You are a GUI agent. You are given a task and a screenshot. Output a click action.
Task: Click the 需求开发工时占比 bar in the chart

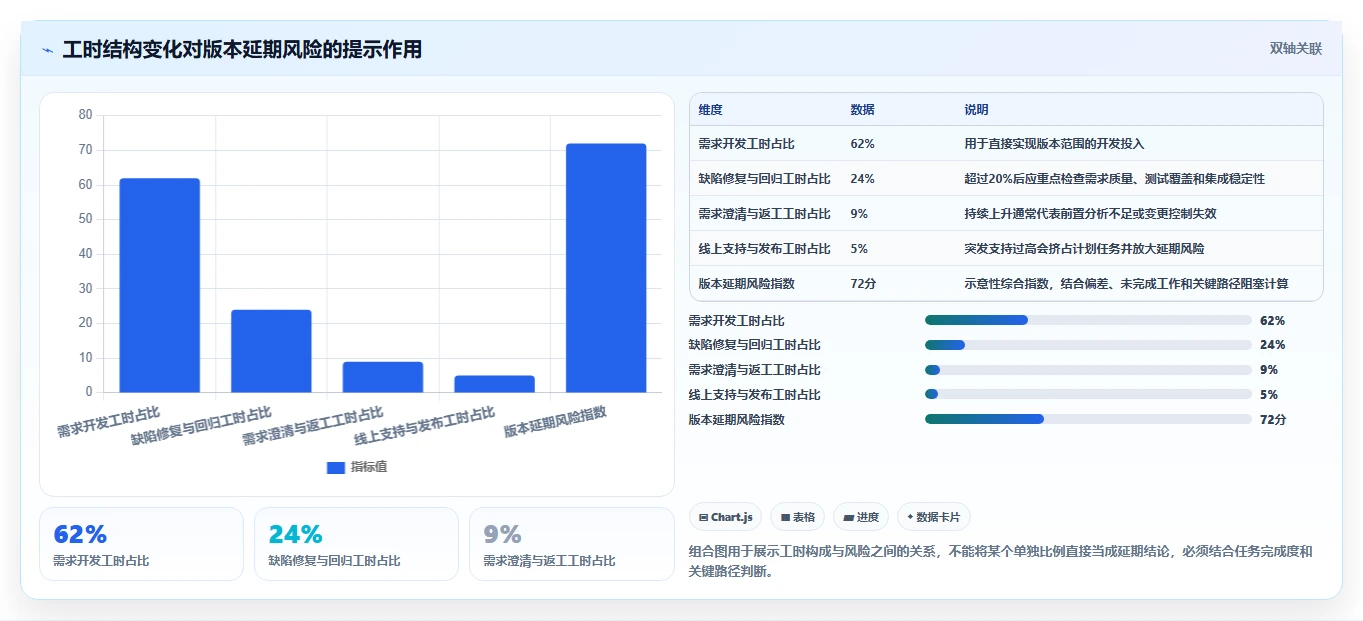coord(160,285)
